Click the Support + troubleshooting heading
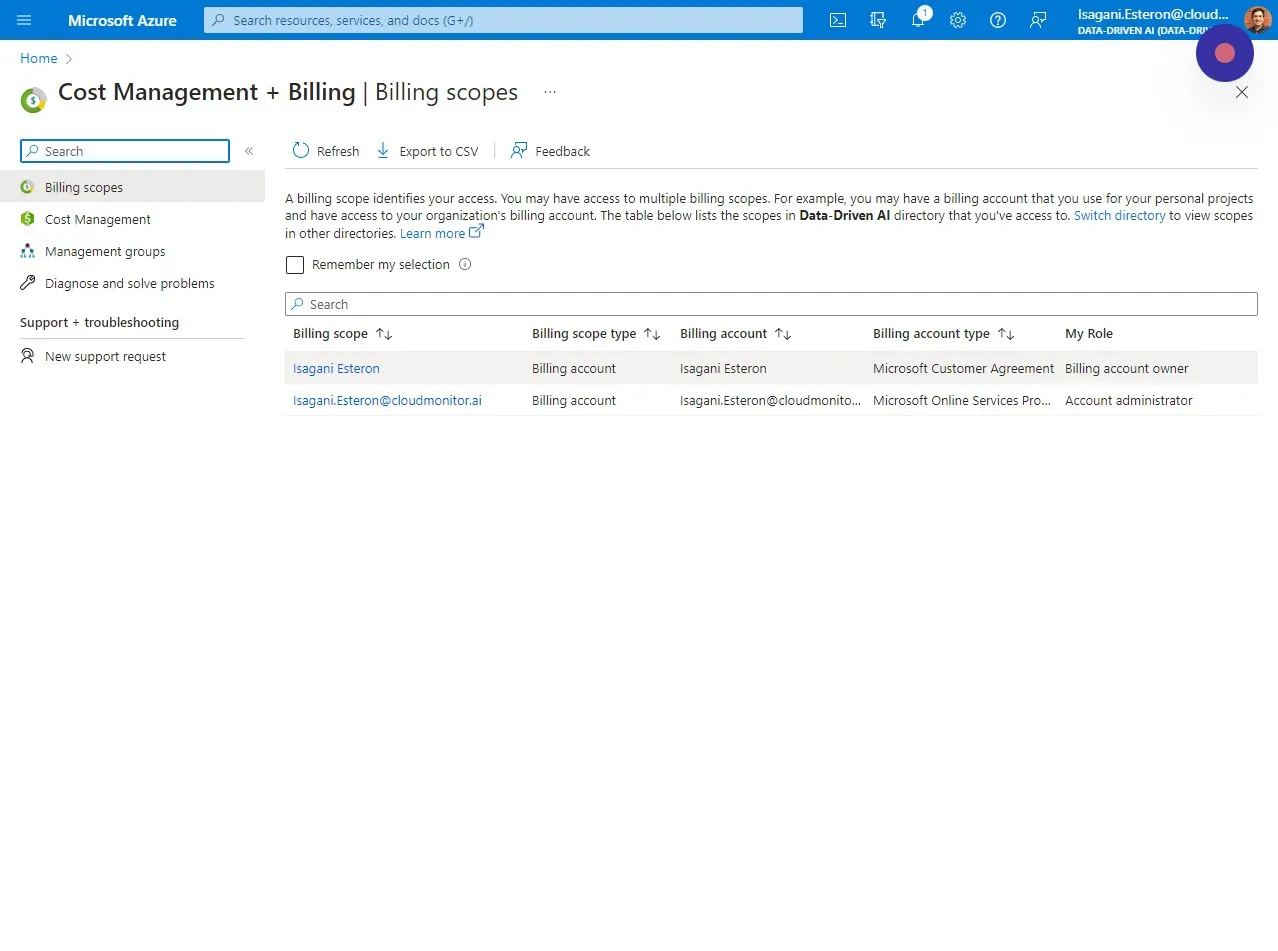1278x951 pixels. (x=99, y=322)
